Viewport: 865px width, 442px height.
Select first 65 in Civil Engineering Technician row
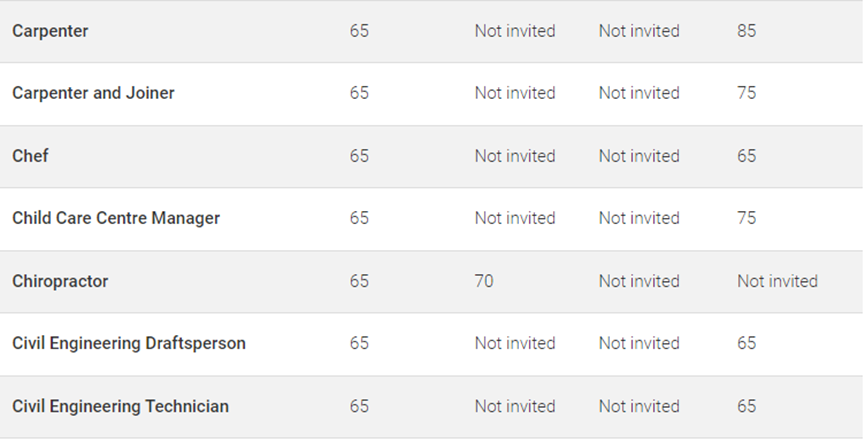coord(359,406)
